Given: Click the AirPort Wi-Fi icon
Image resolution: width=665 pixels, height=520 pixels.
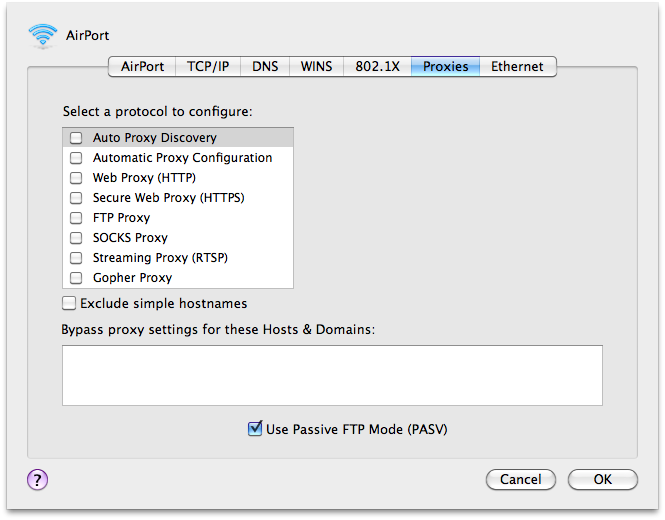Looking at the screenshot, I should 42,36.
